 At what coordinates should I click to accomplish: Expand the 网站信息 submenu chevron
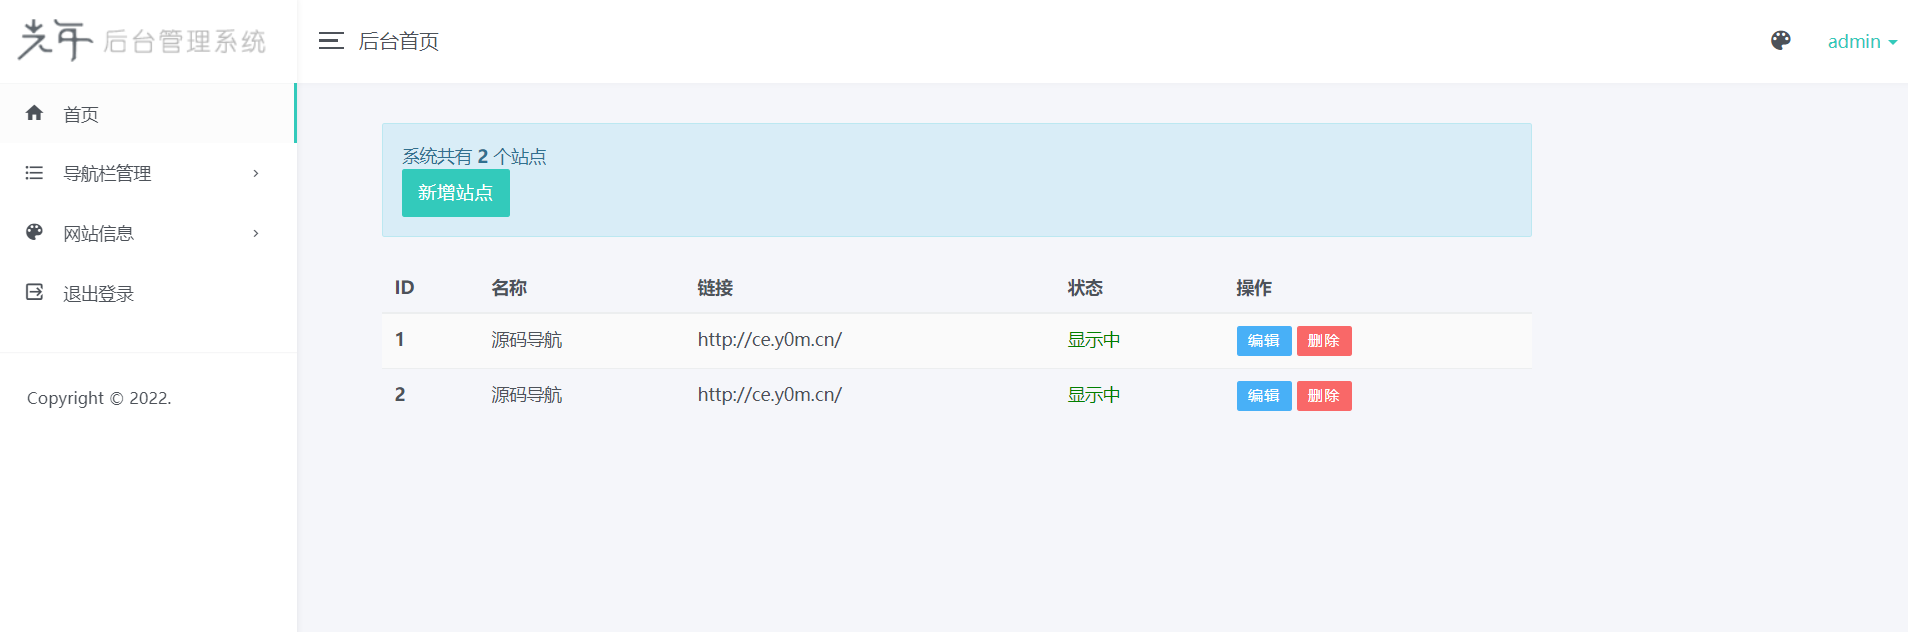click(256, 234)
